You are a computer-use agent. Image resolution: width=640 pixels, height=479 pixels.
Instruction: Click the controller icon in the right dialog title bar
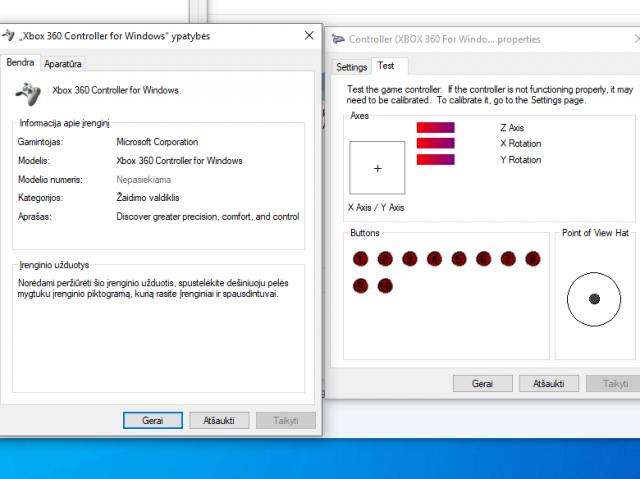coord(338,40)
